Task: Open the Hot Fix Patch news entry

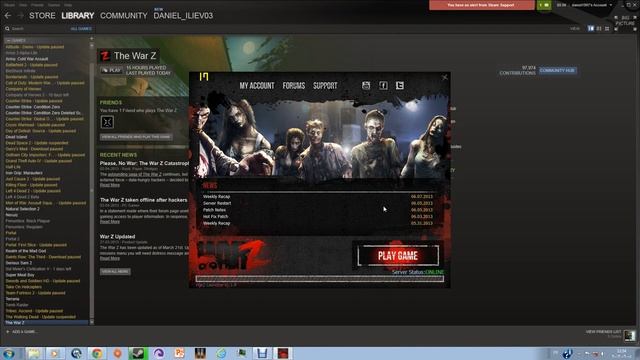Action: (216, 217)
